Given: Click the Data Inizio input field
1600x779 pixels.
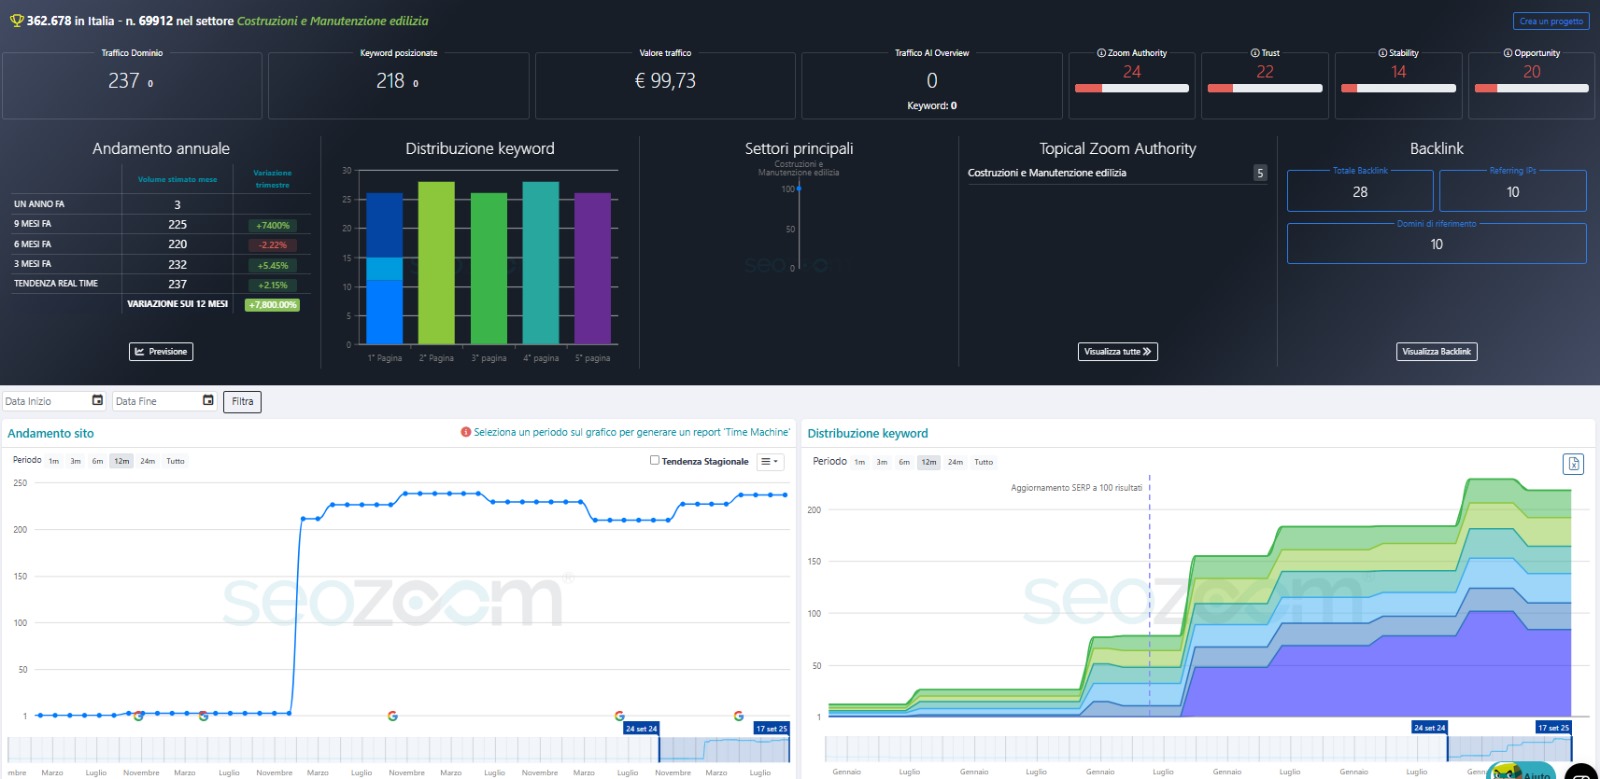Looking at the screenshot, I should [x=45, y=401].
